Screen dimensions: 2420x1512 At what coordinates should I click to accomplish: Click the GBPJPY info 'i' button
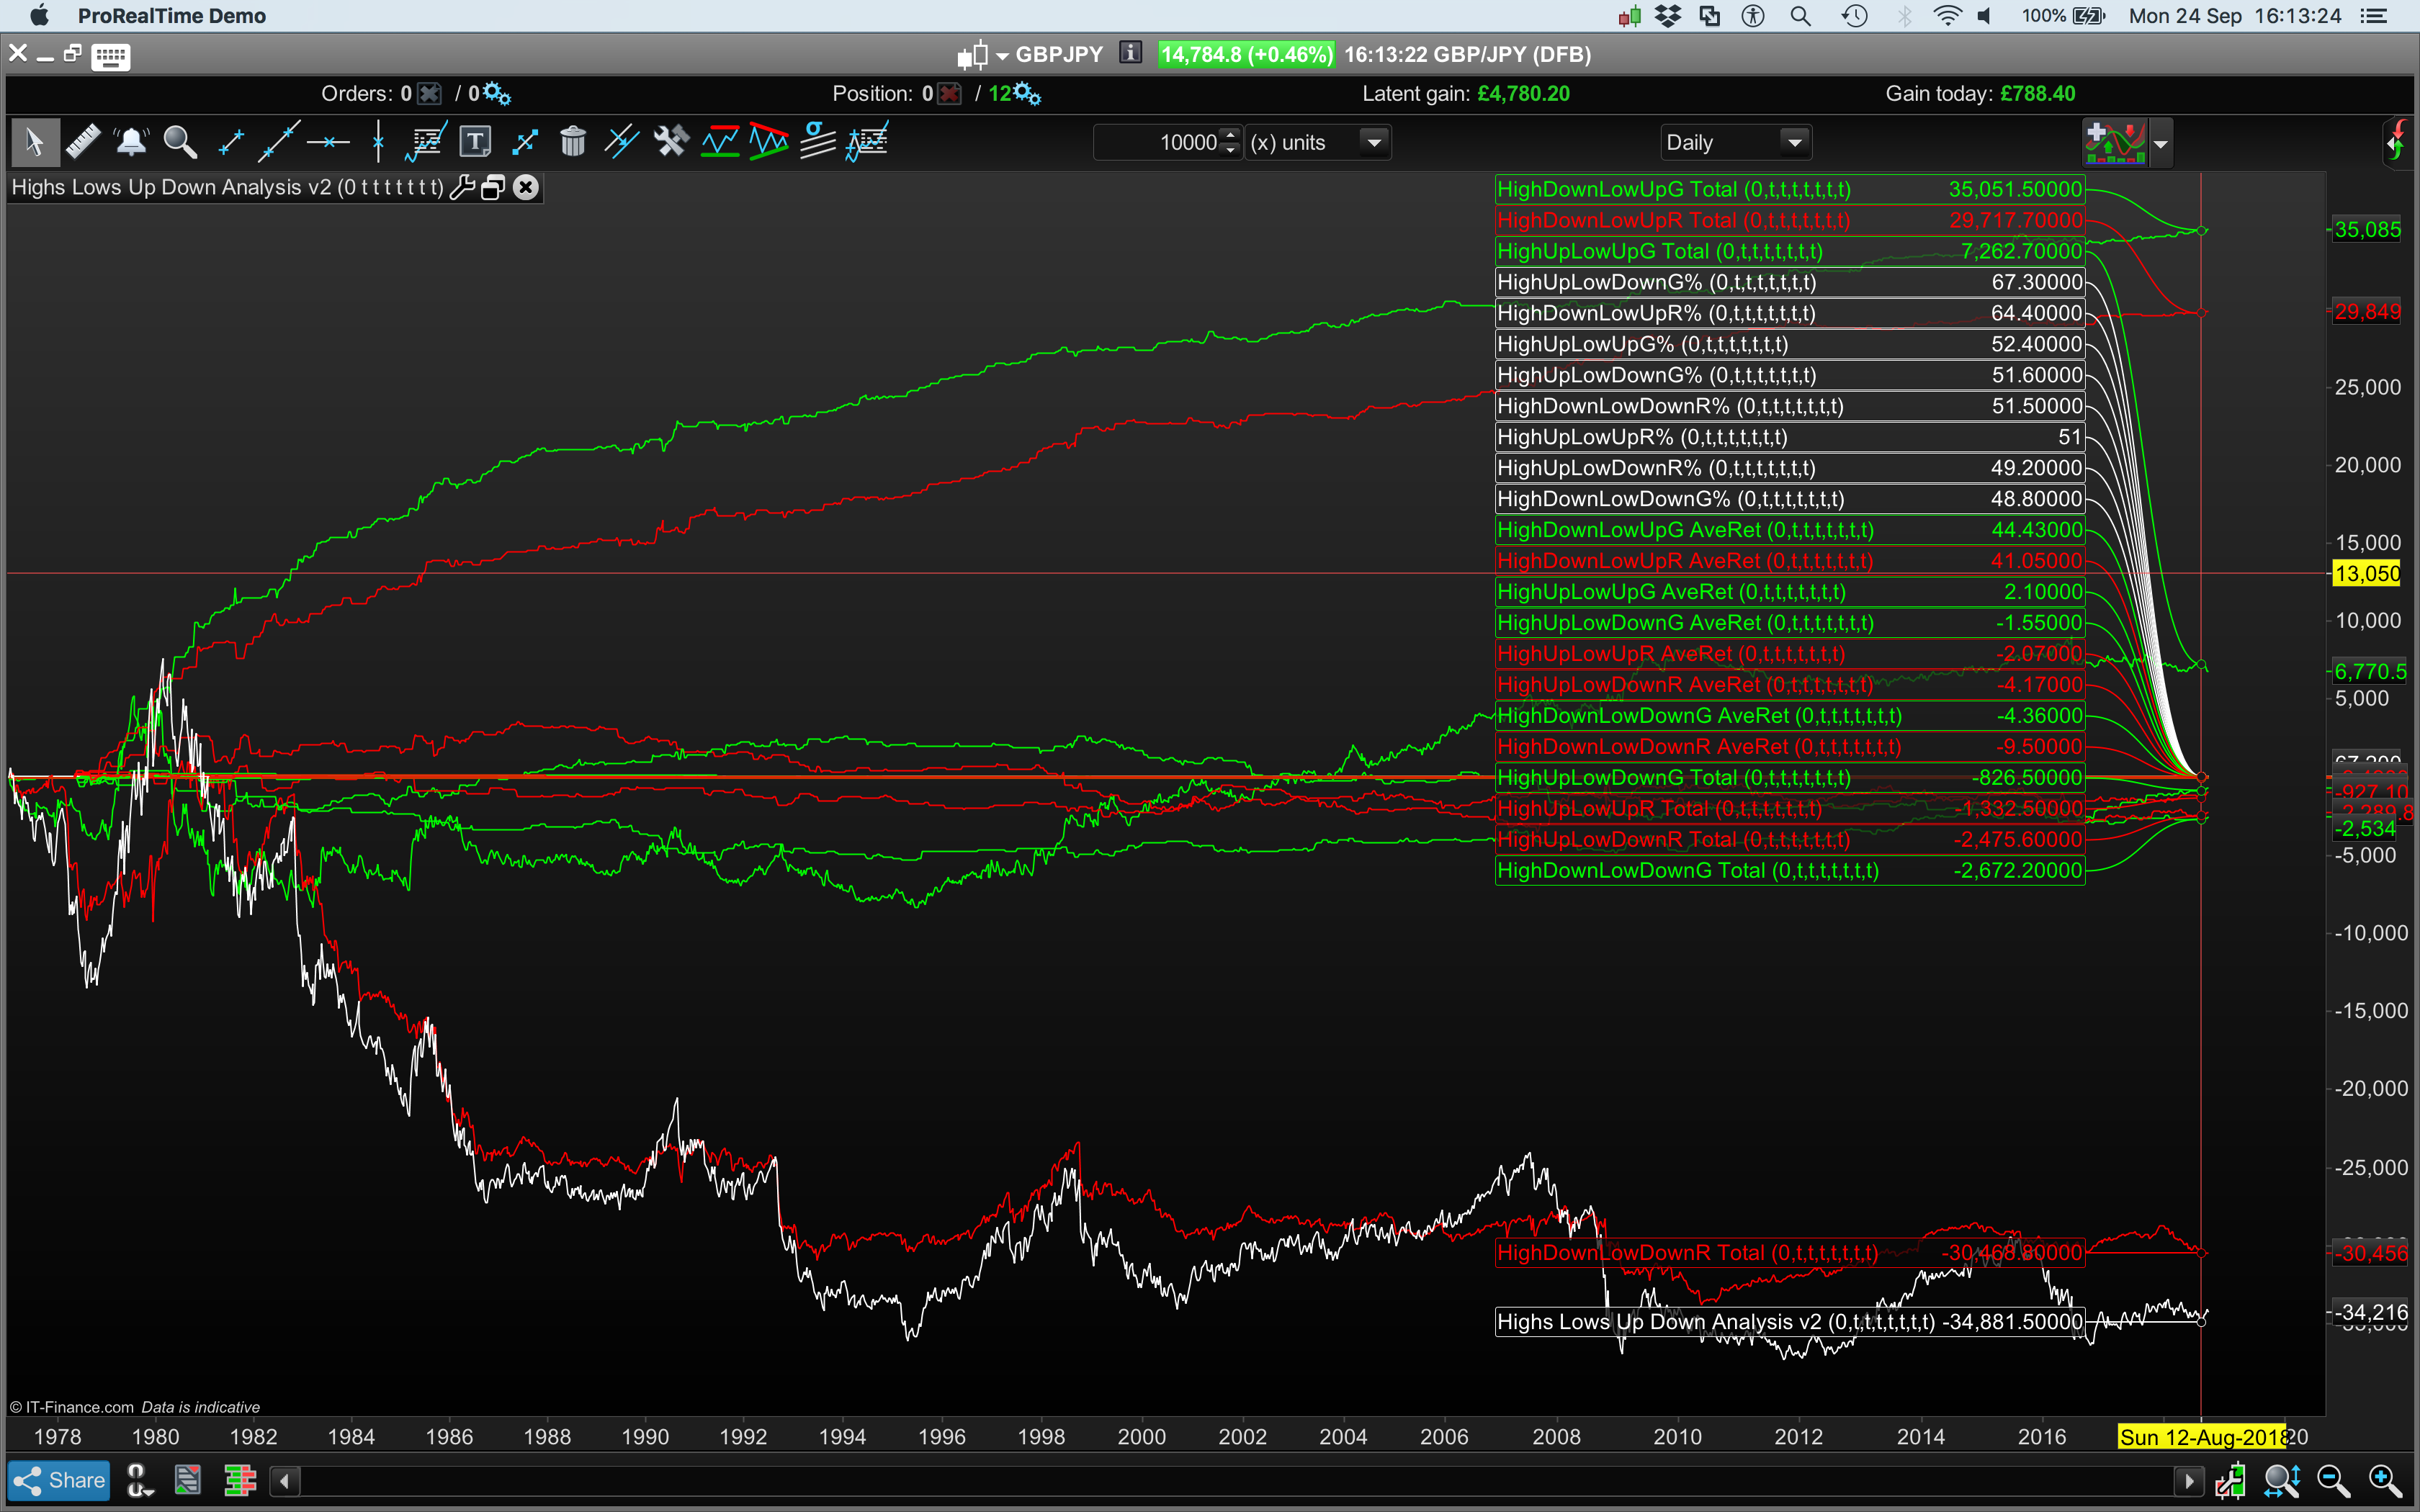pyautogui.click(x=1130, y=53)
